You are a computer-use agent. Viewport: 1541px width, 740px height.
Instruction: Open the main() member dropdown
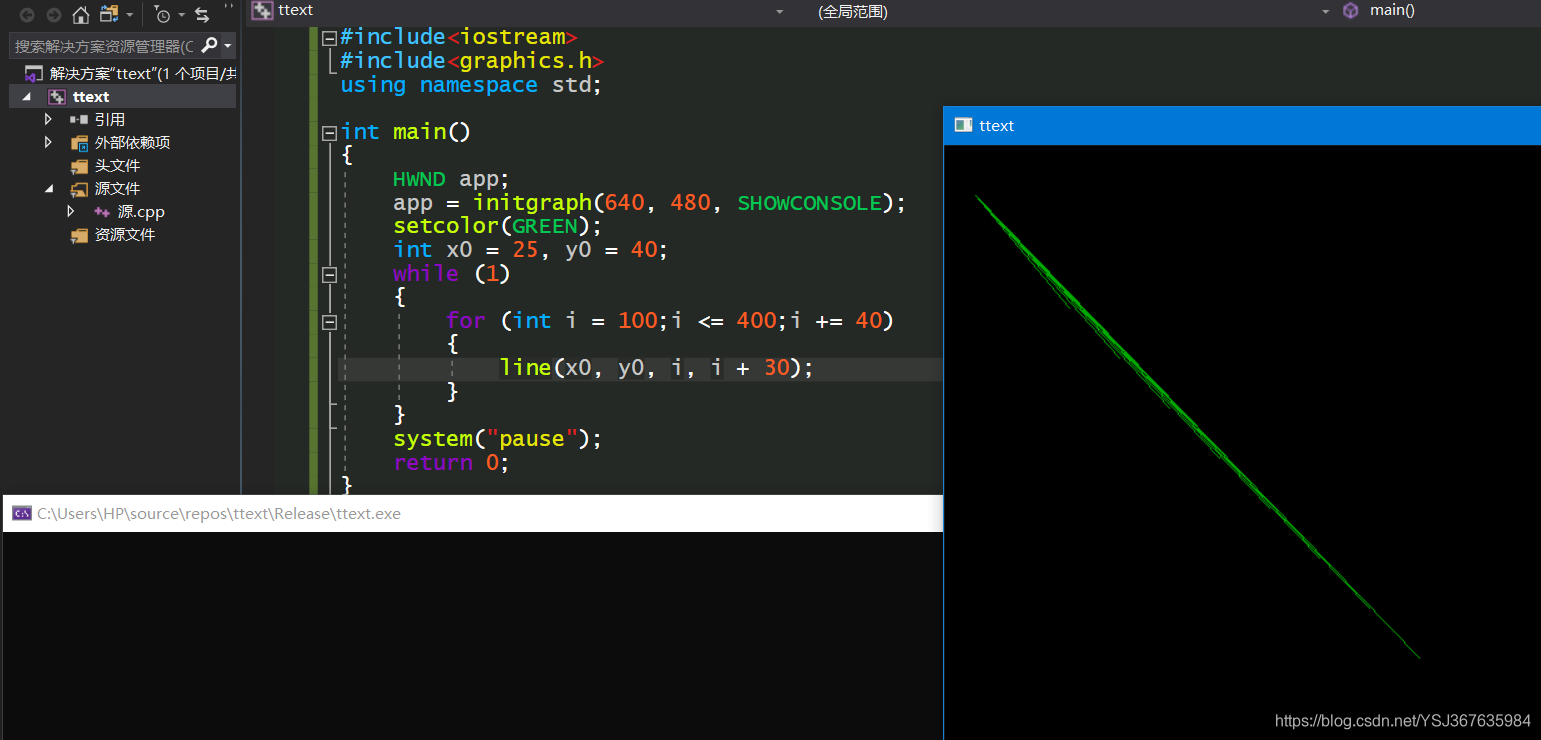1392,10
